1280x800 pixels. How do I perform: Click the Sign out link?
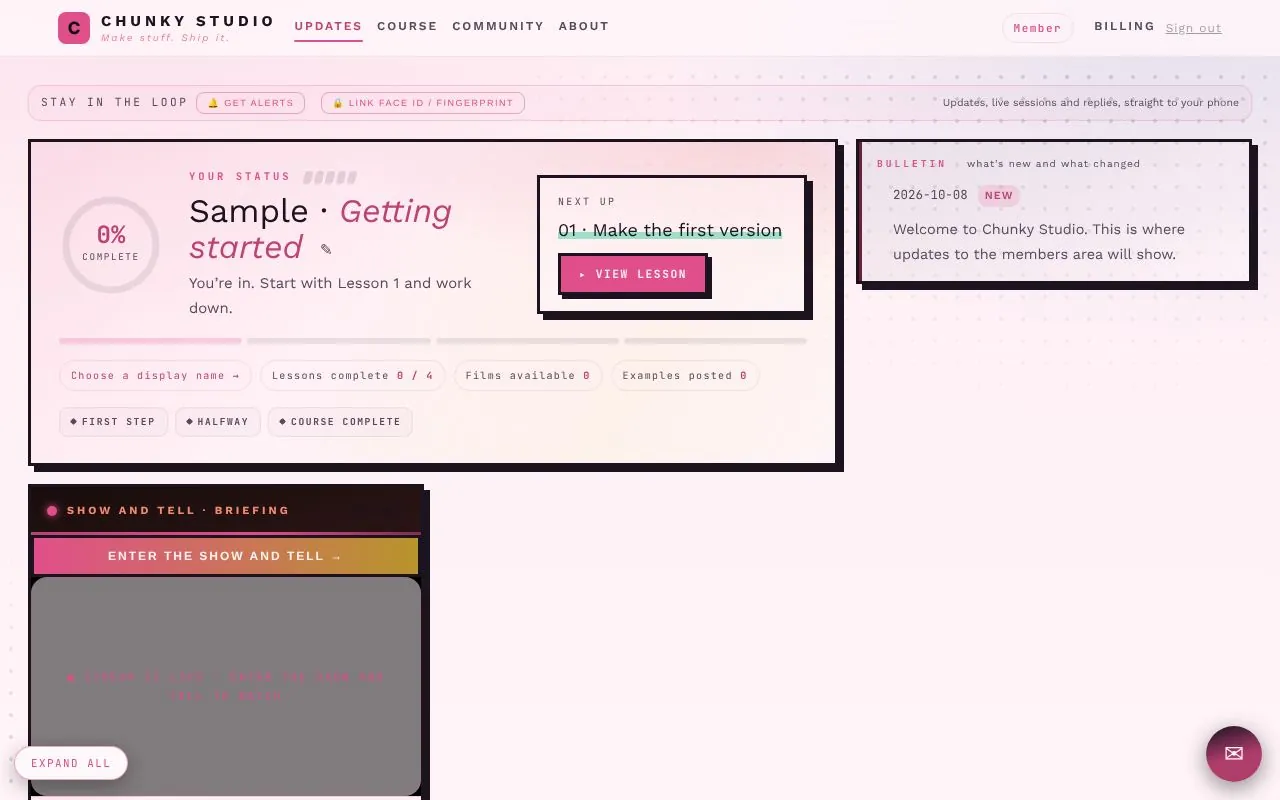pos(1193,28)
